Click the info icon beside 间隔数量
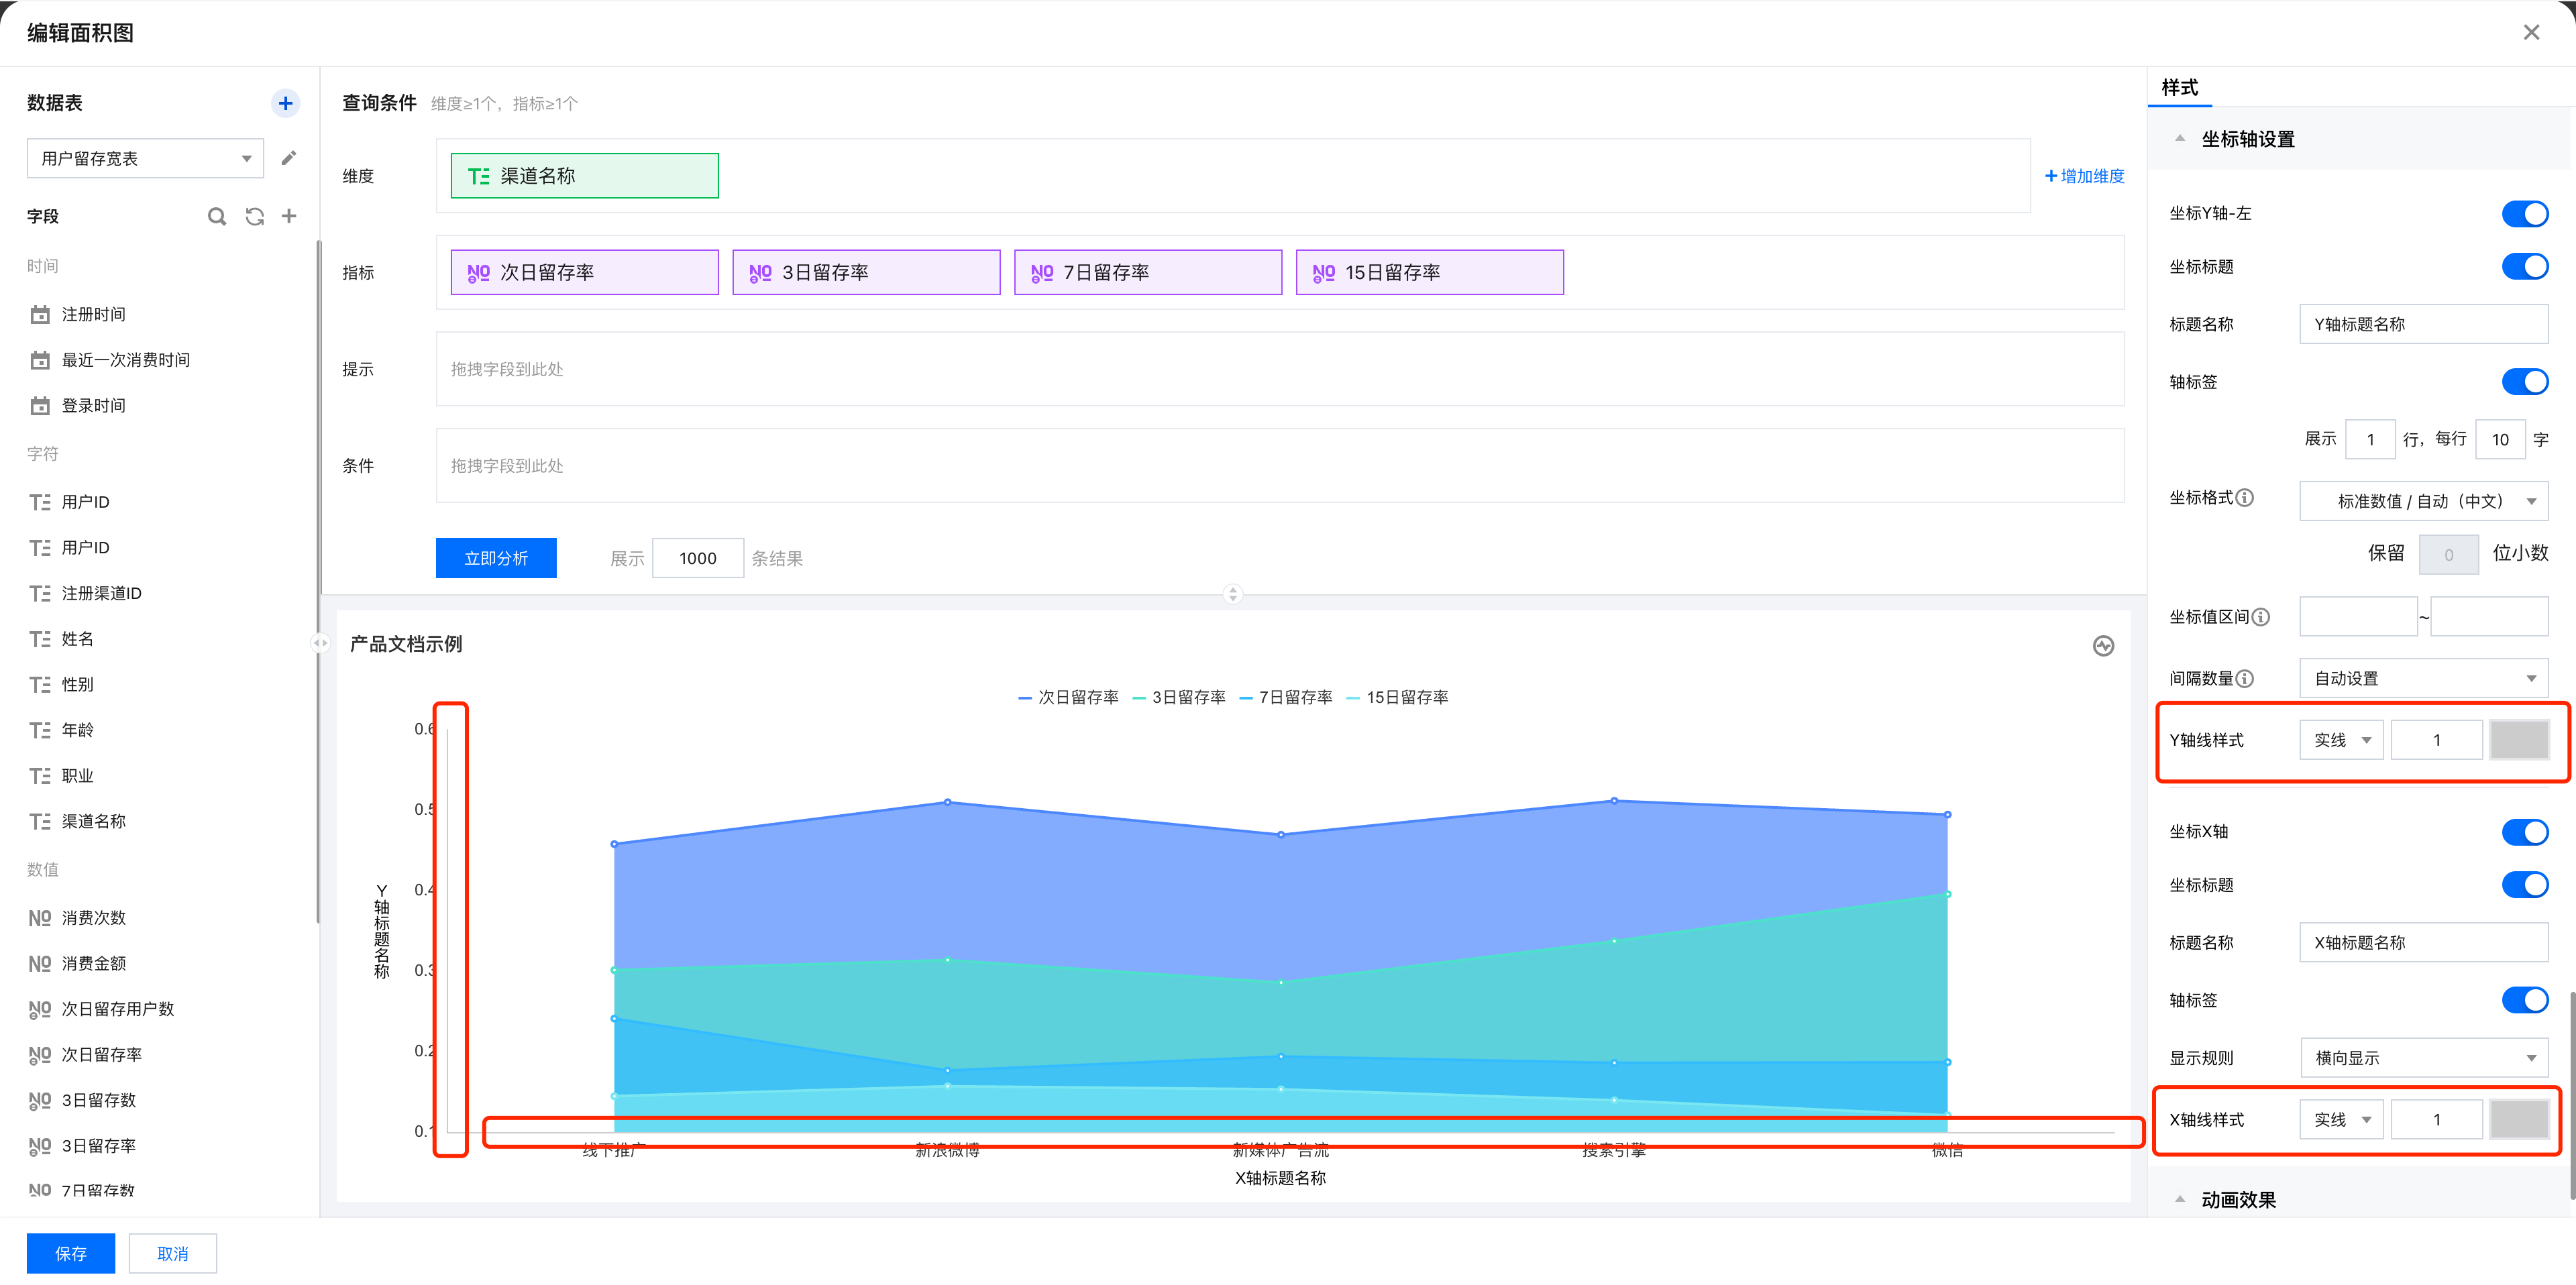This screenshot has width=2576, height=1285. click(2245, 679)
